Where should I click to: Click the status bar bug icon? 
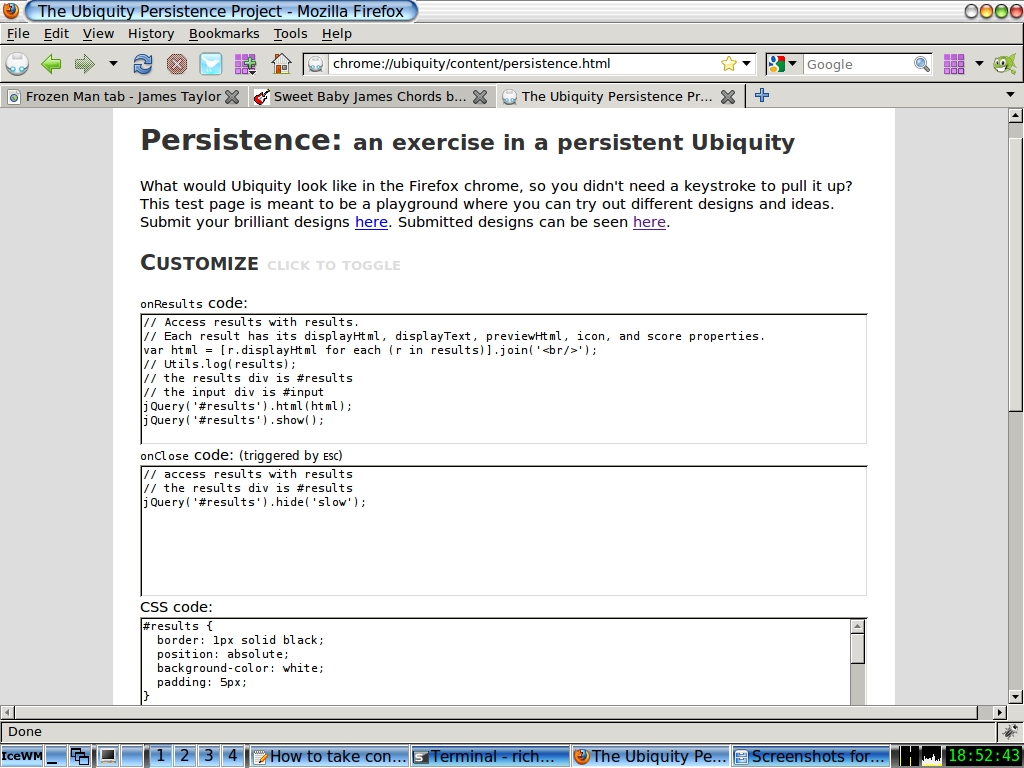(1010, 731)
